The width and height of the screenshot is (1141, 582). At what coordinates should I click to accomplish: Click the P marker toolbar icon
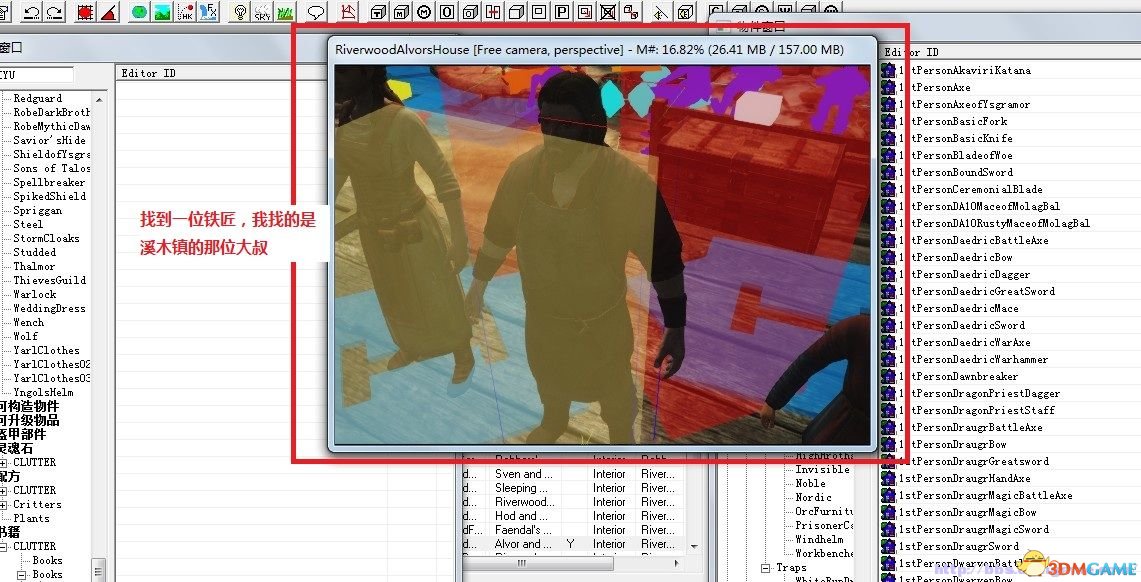pos(562,12)
